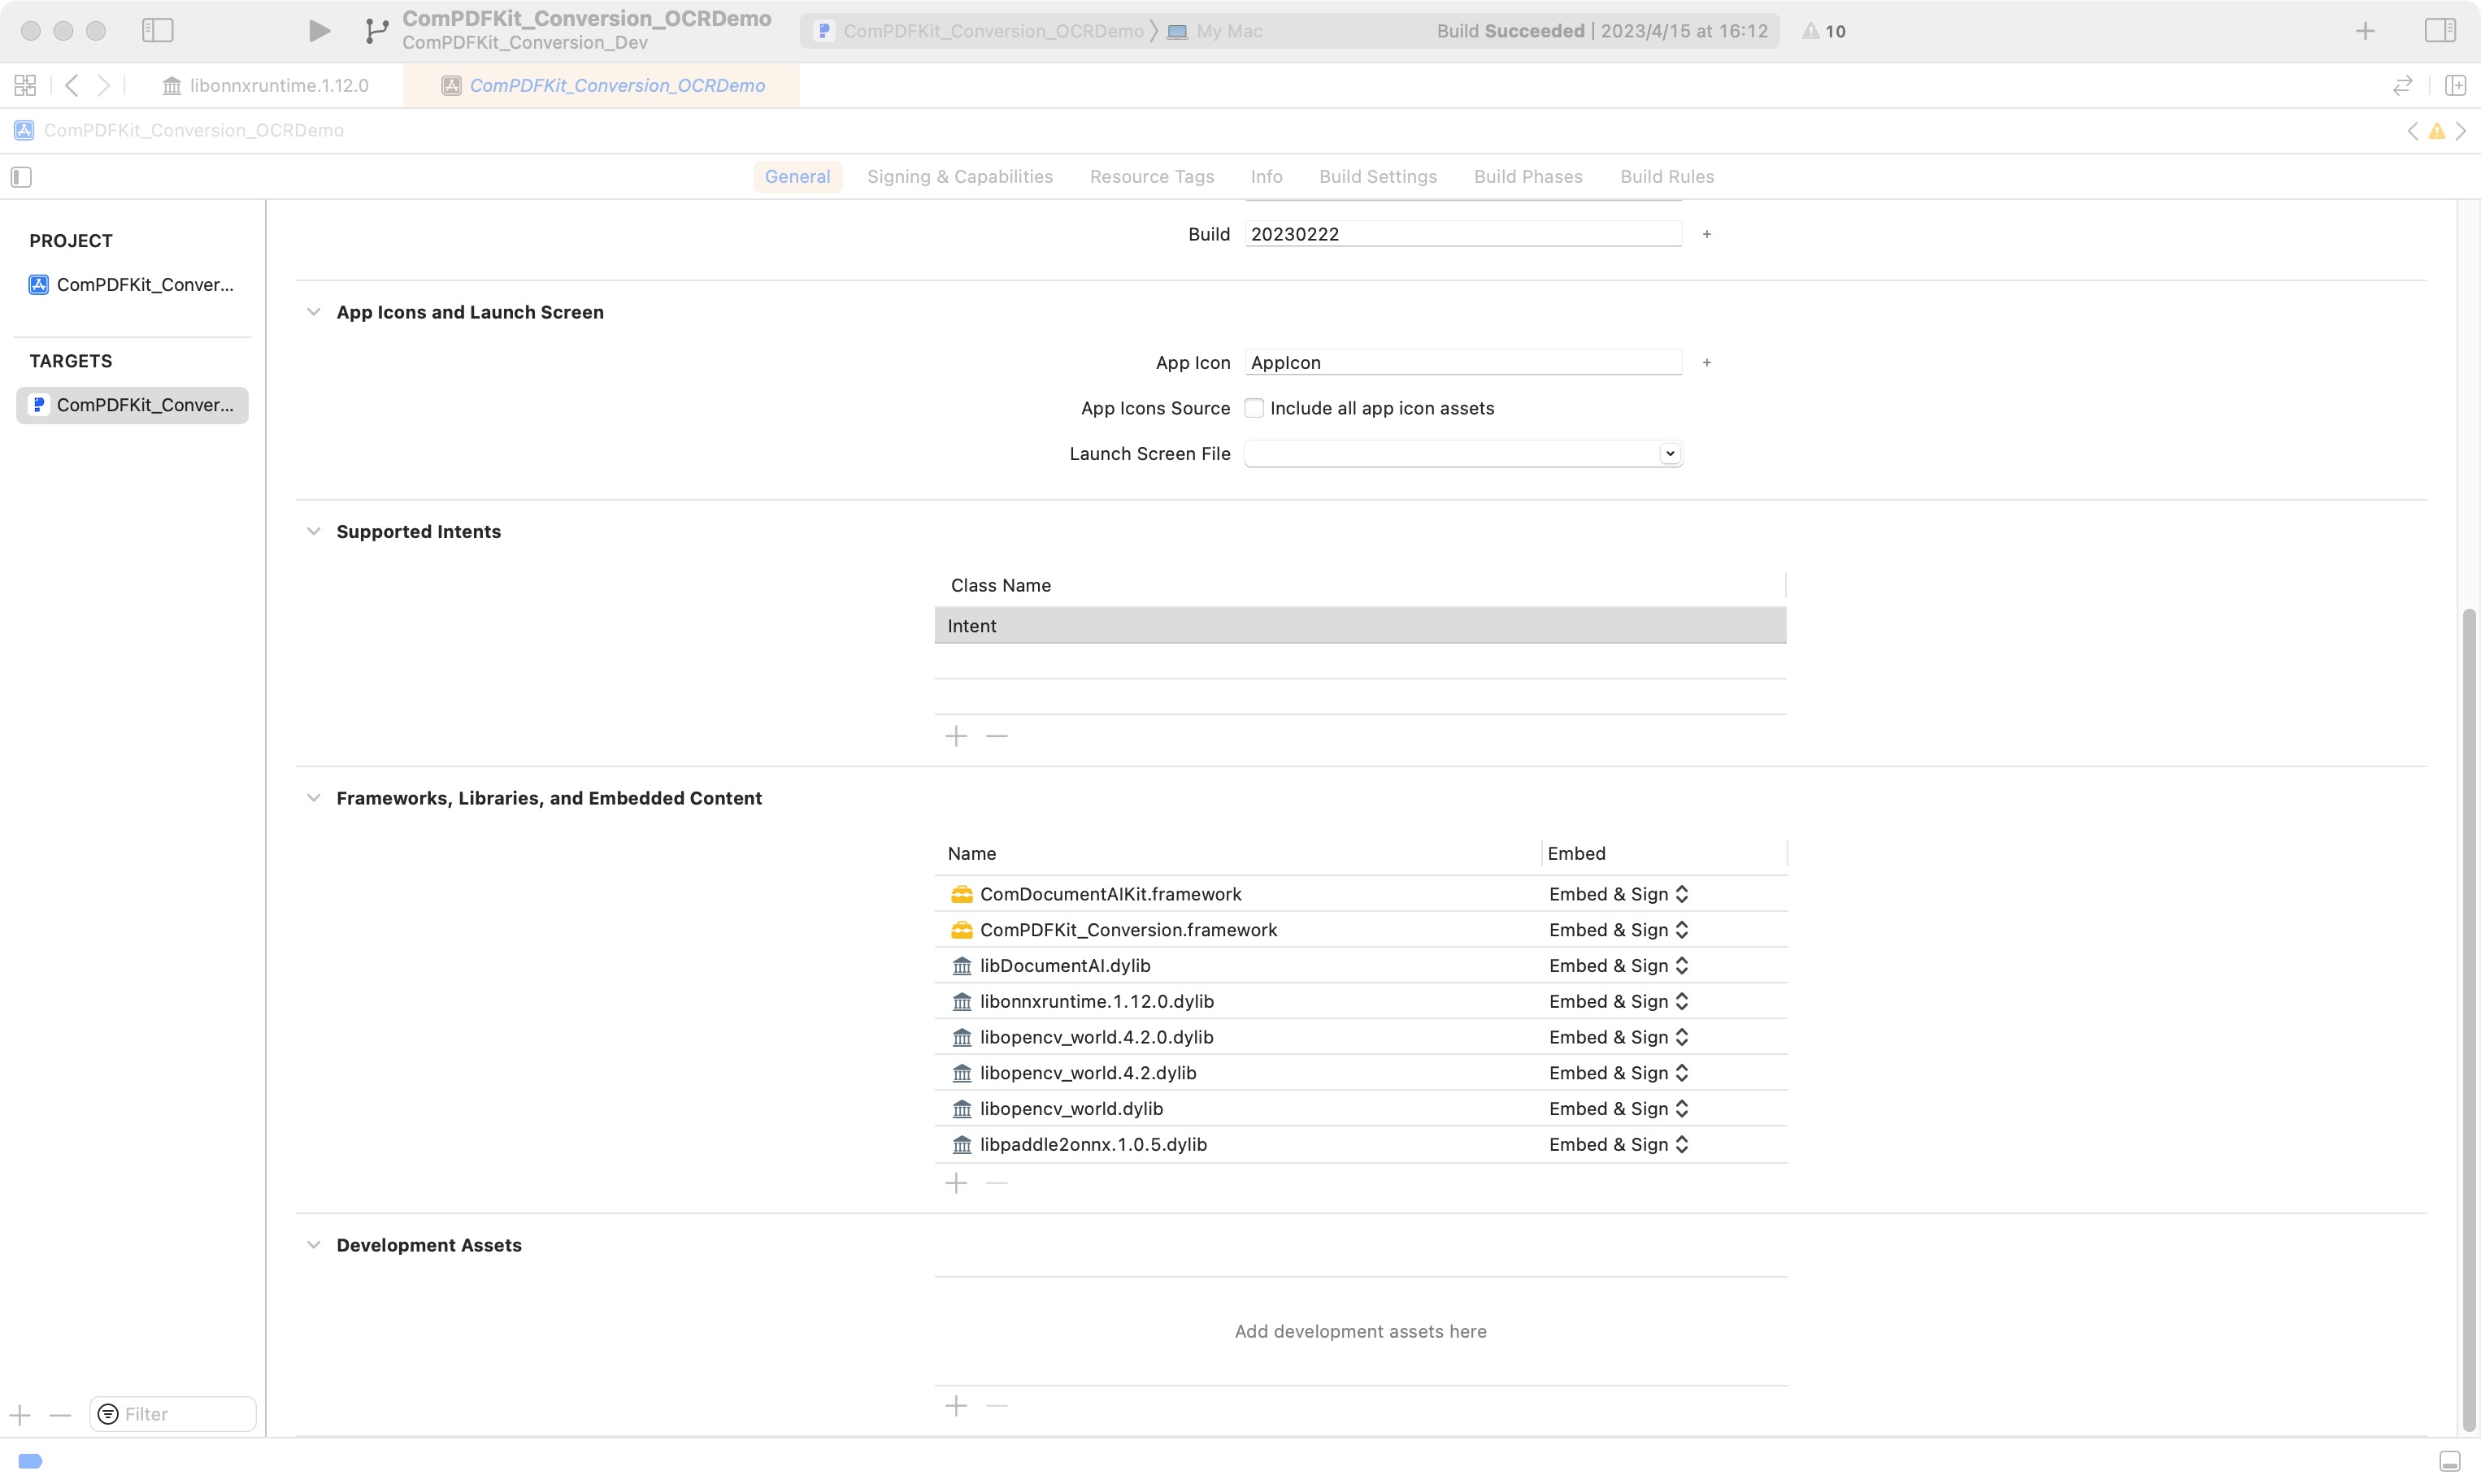Image resolution: width=2481 pixels, height=1484 pixels.
Task: Open the Build Rules tab
Action: tap(1667, 177)
